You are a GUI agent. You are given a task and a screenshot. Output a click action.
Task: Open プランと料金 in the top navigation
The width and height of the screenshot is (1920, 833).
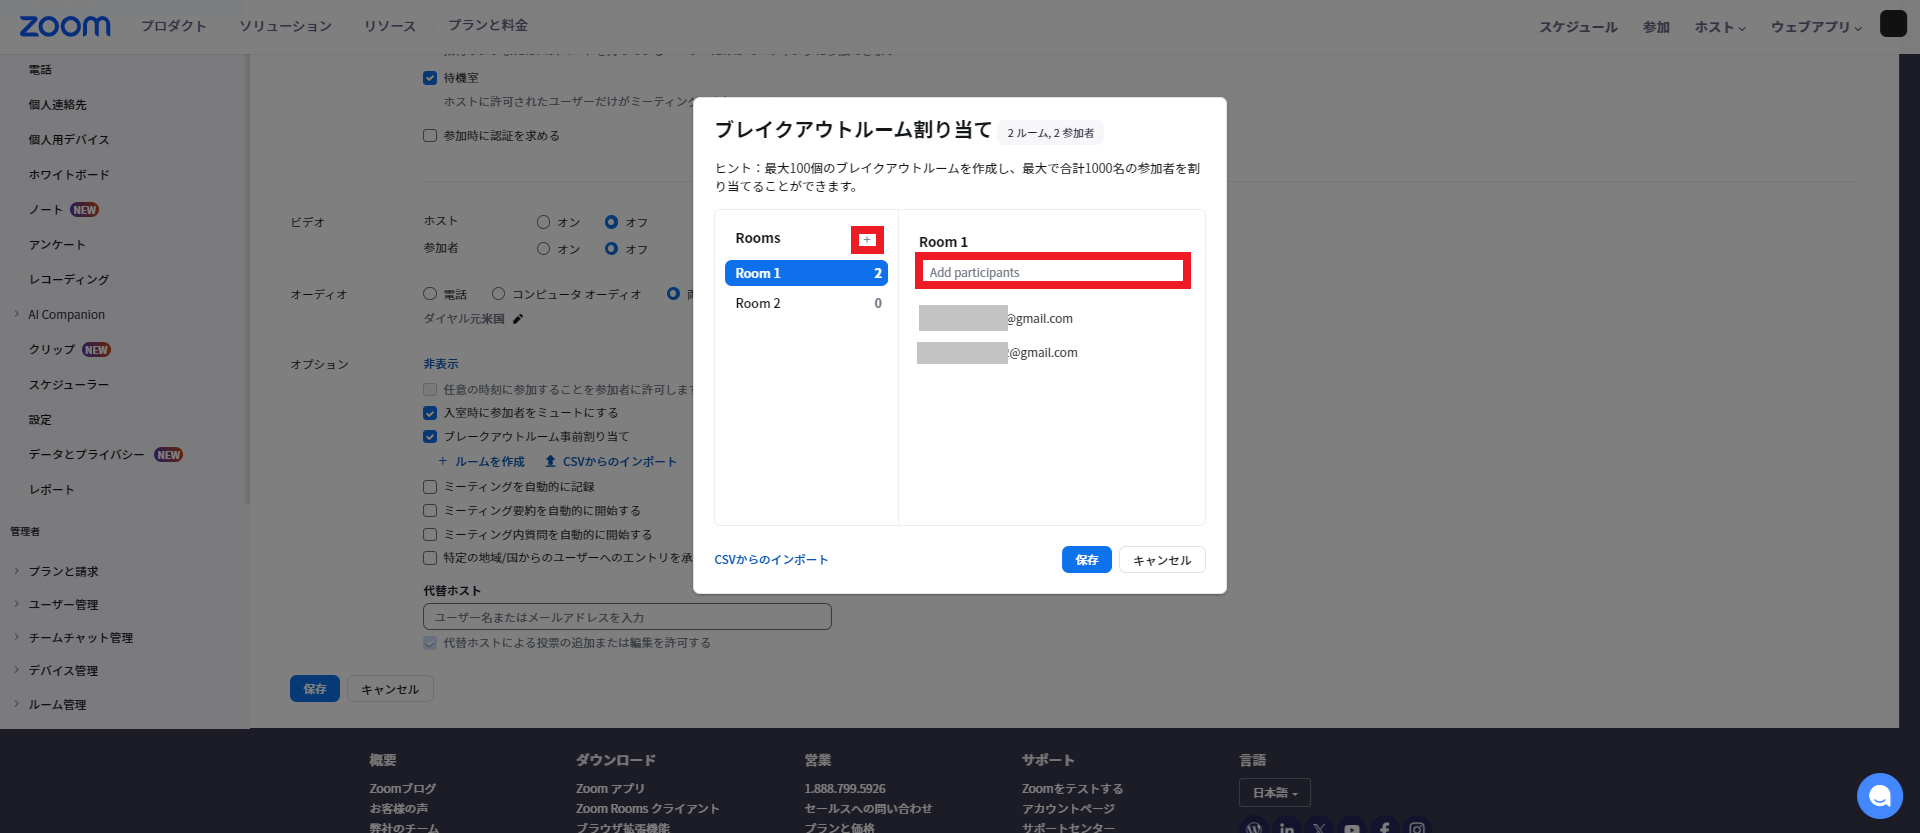tap(487, 25)
